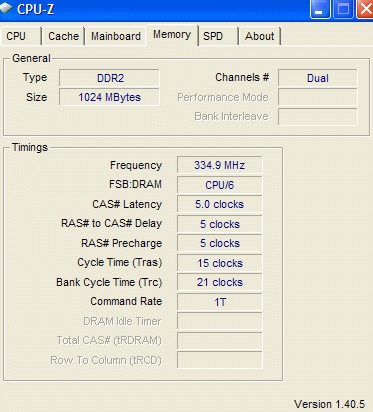Click the grayed Performance Mode label
Viewport: 373px width, 412px height.
[x=223, y=97]
